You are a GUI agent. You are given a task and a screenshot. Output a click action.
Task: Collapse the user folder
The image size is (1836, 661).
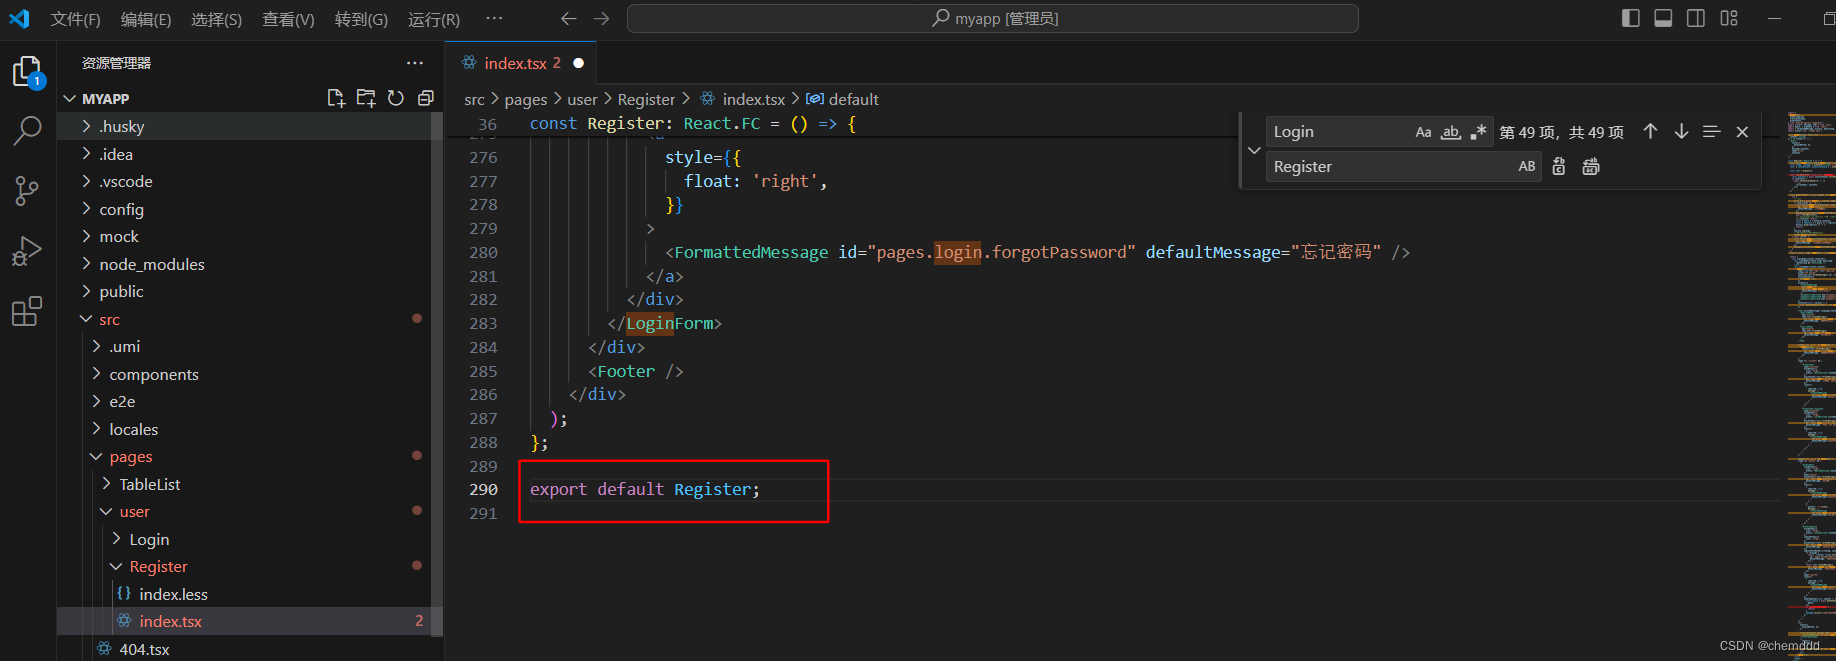(107, 511)
